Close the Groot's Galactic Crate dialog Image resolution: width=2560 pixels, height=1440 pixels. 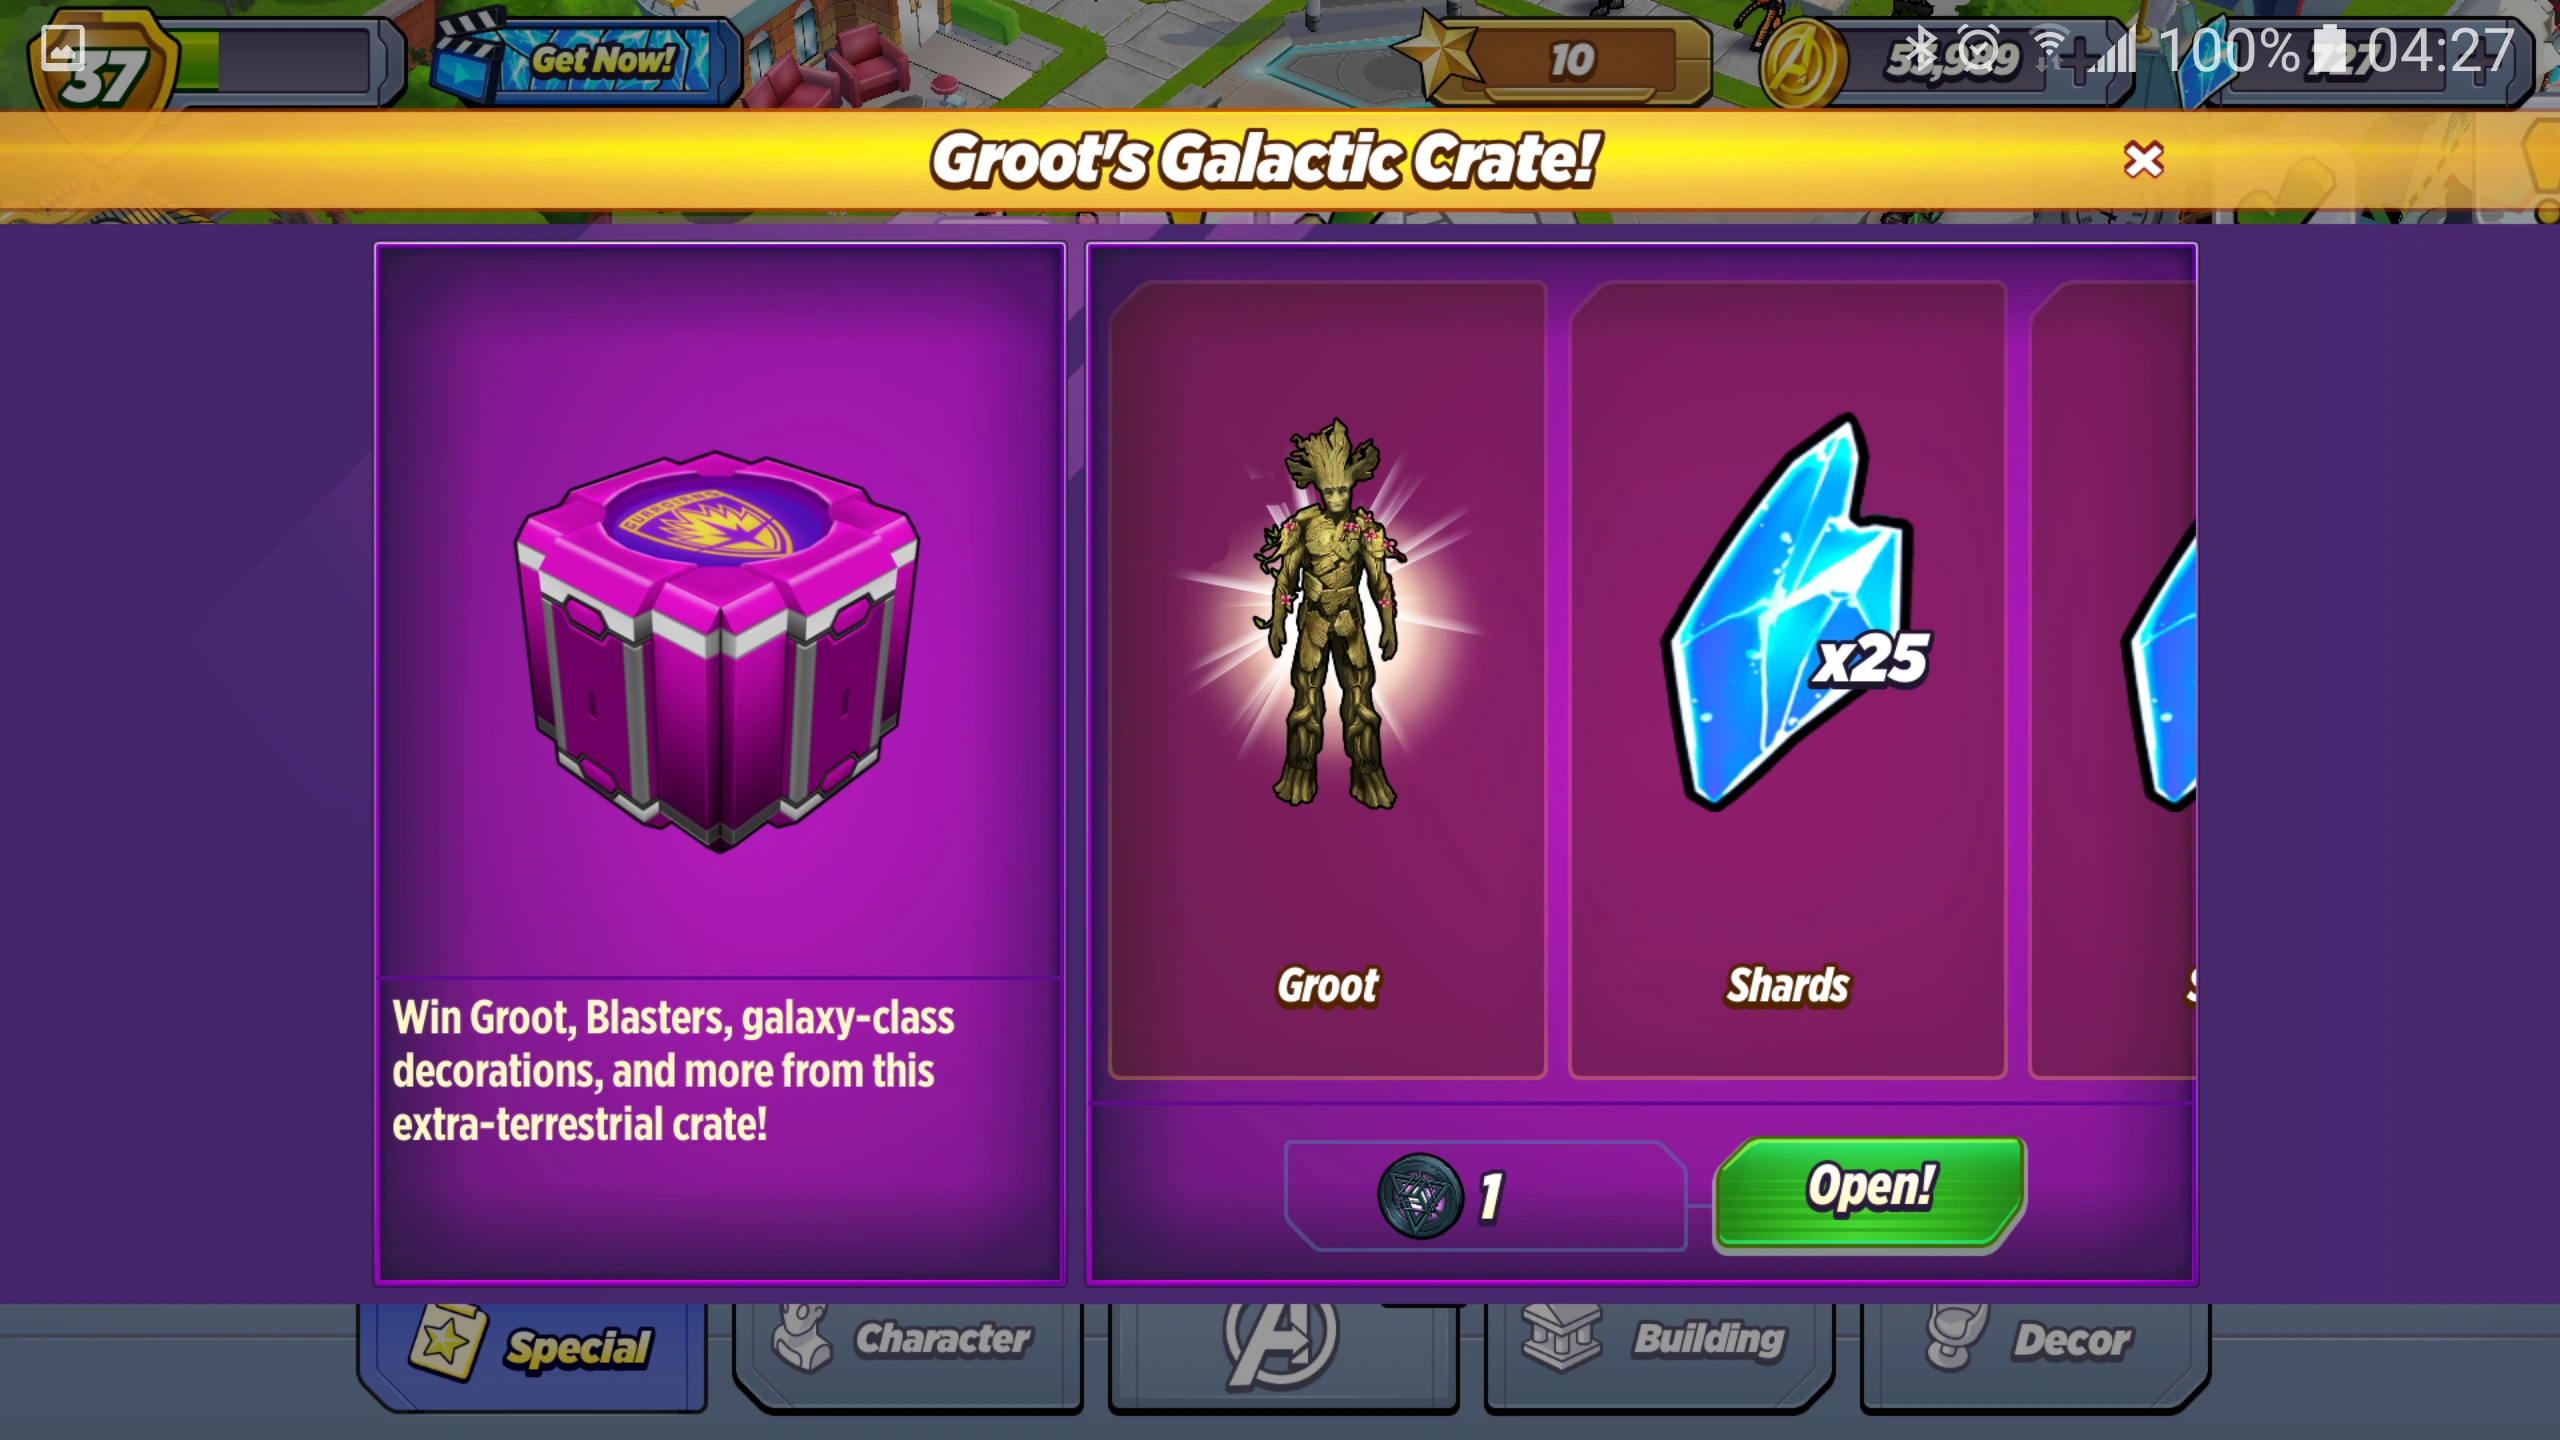2143,160
